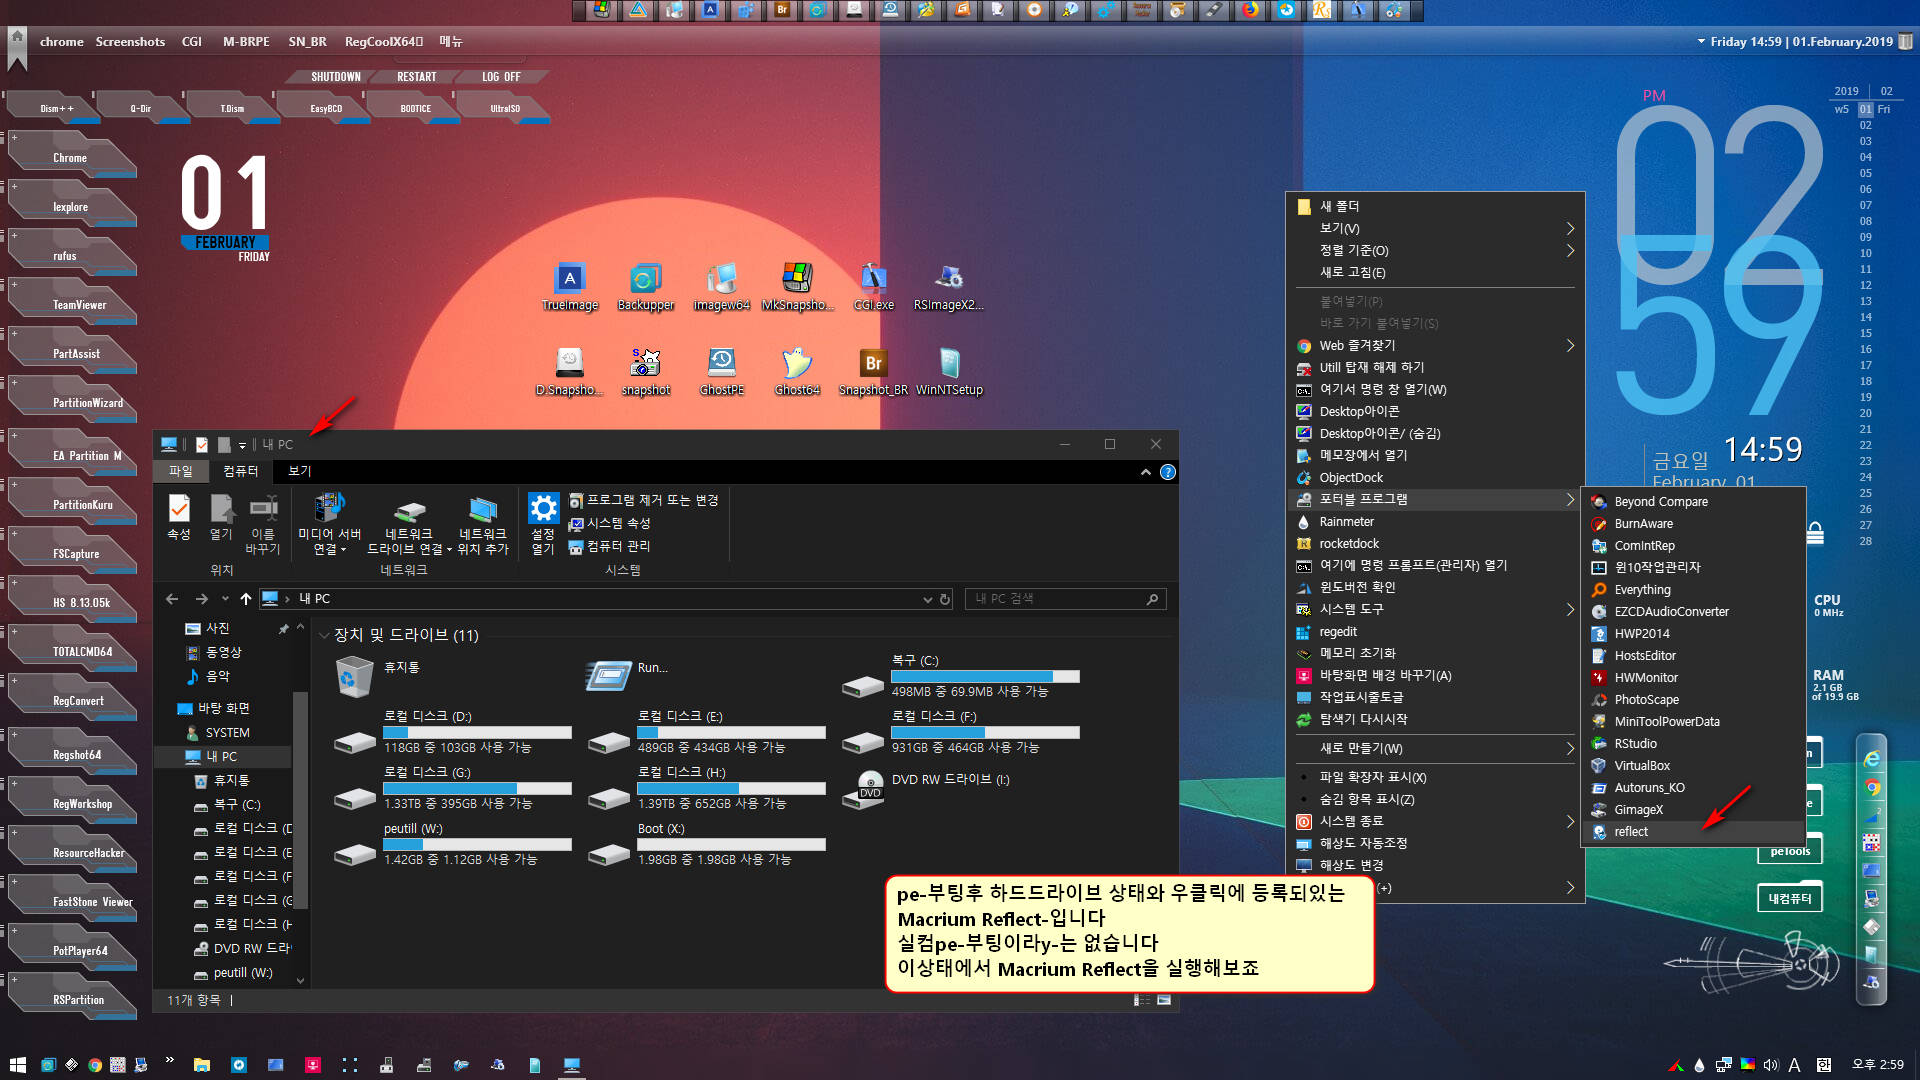
Task: Click the 미디어 서버 연결 ribbon icon
Action: 329,524
